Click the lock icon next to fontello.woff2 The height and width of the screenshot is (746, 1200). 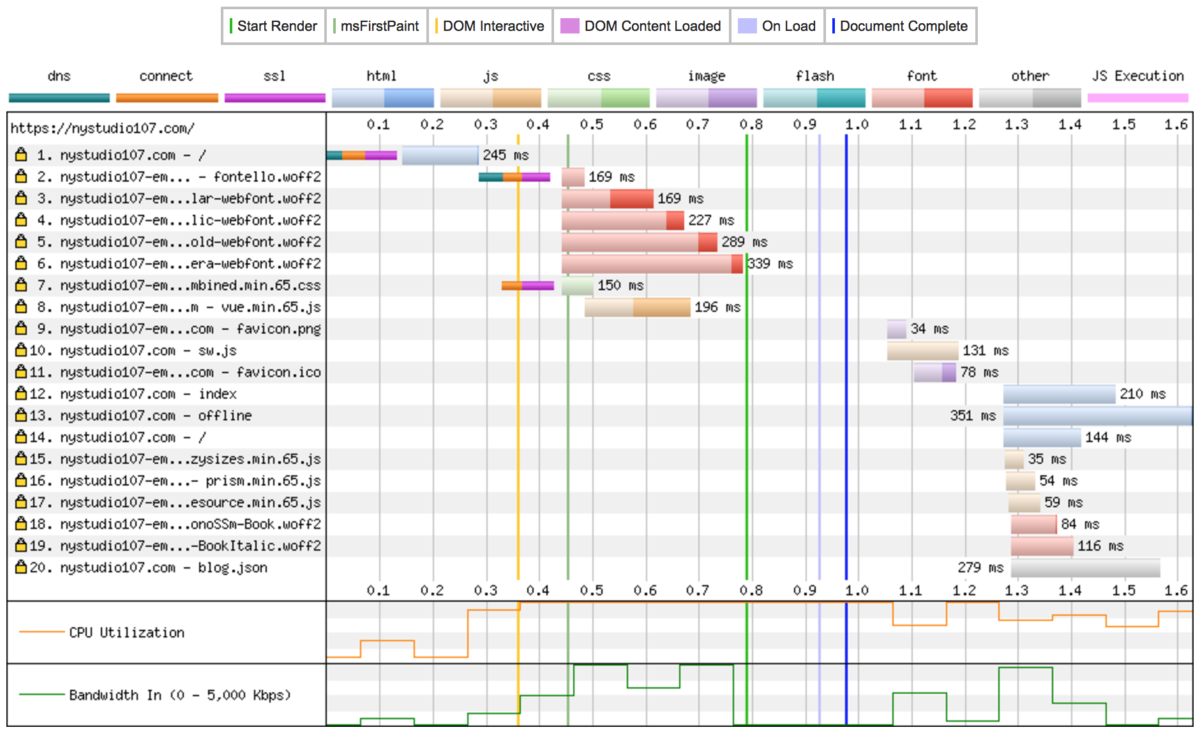21,177
